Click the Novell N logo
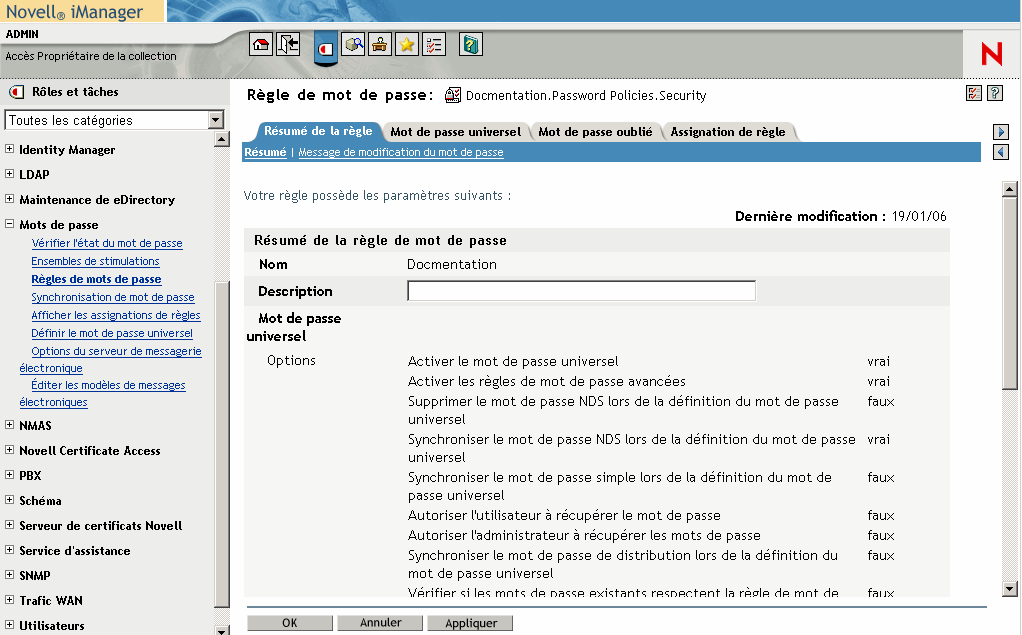 (991, 53)
